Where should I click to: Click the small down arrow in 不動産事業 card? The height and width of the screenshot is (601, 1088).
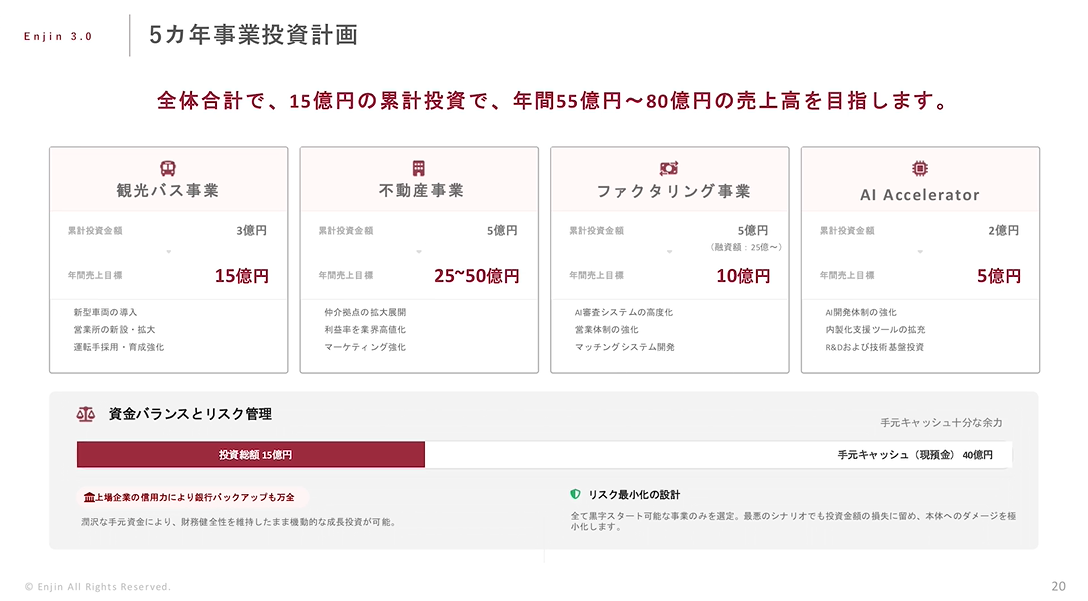coord(419,252)
